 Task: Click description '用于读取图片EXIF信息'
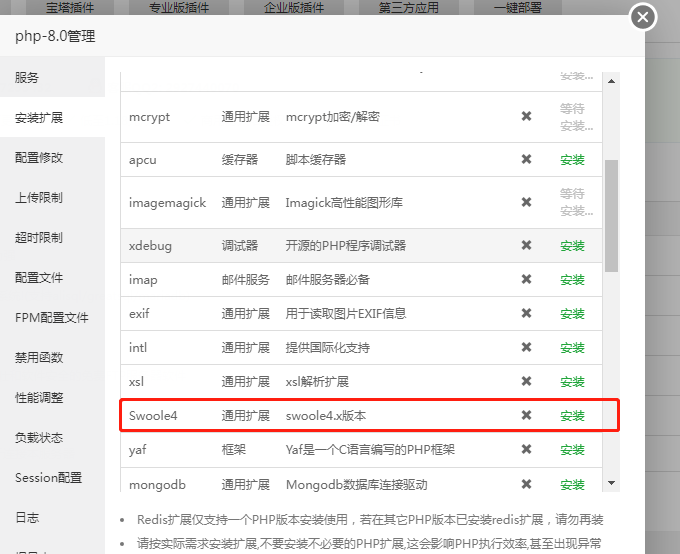346,313
